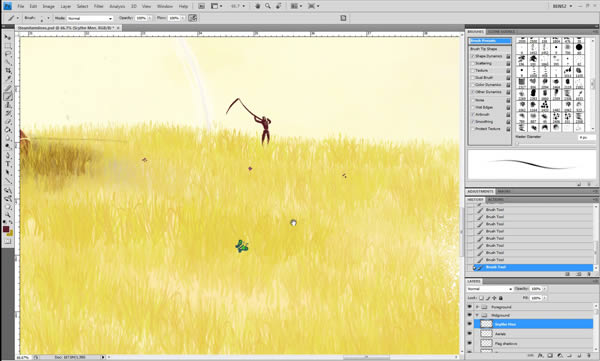
Task: Open the workspace switcher dropdown
Action: point(562,6)
